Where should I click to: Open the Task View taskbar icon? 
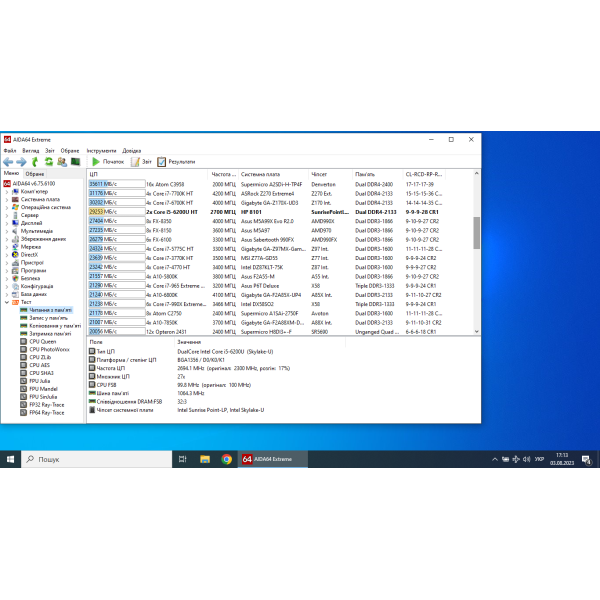[x=183, y=459]
